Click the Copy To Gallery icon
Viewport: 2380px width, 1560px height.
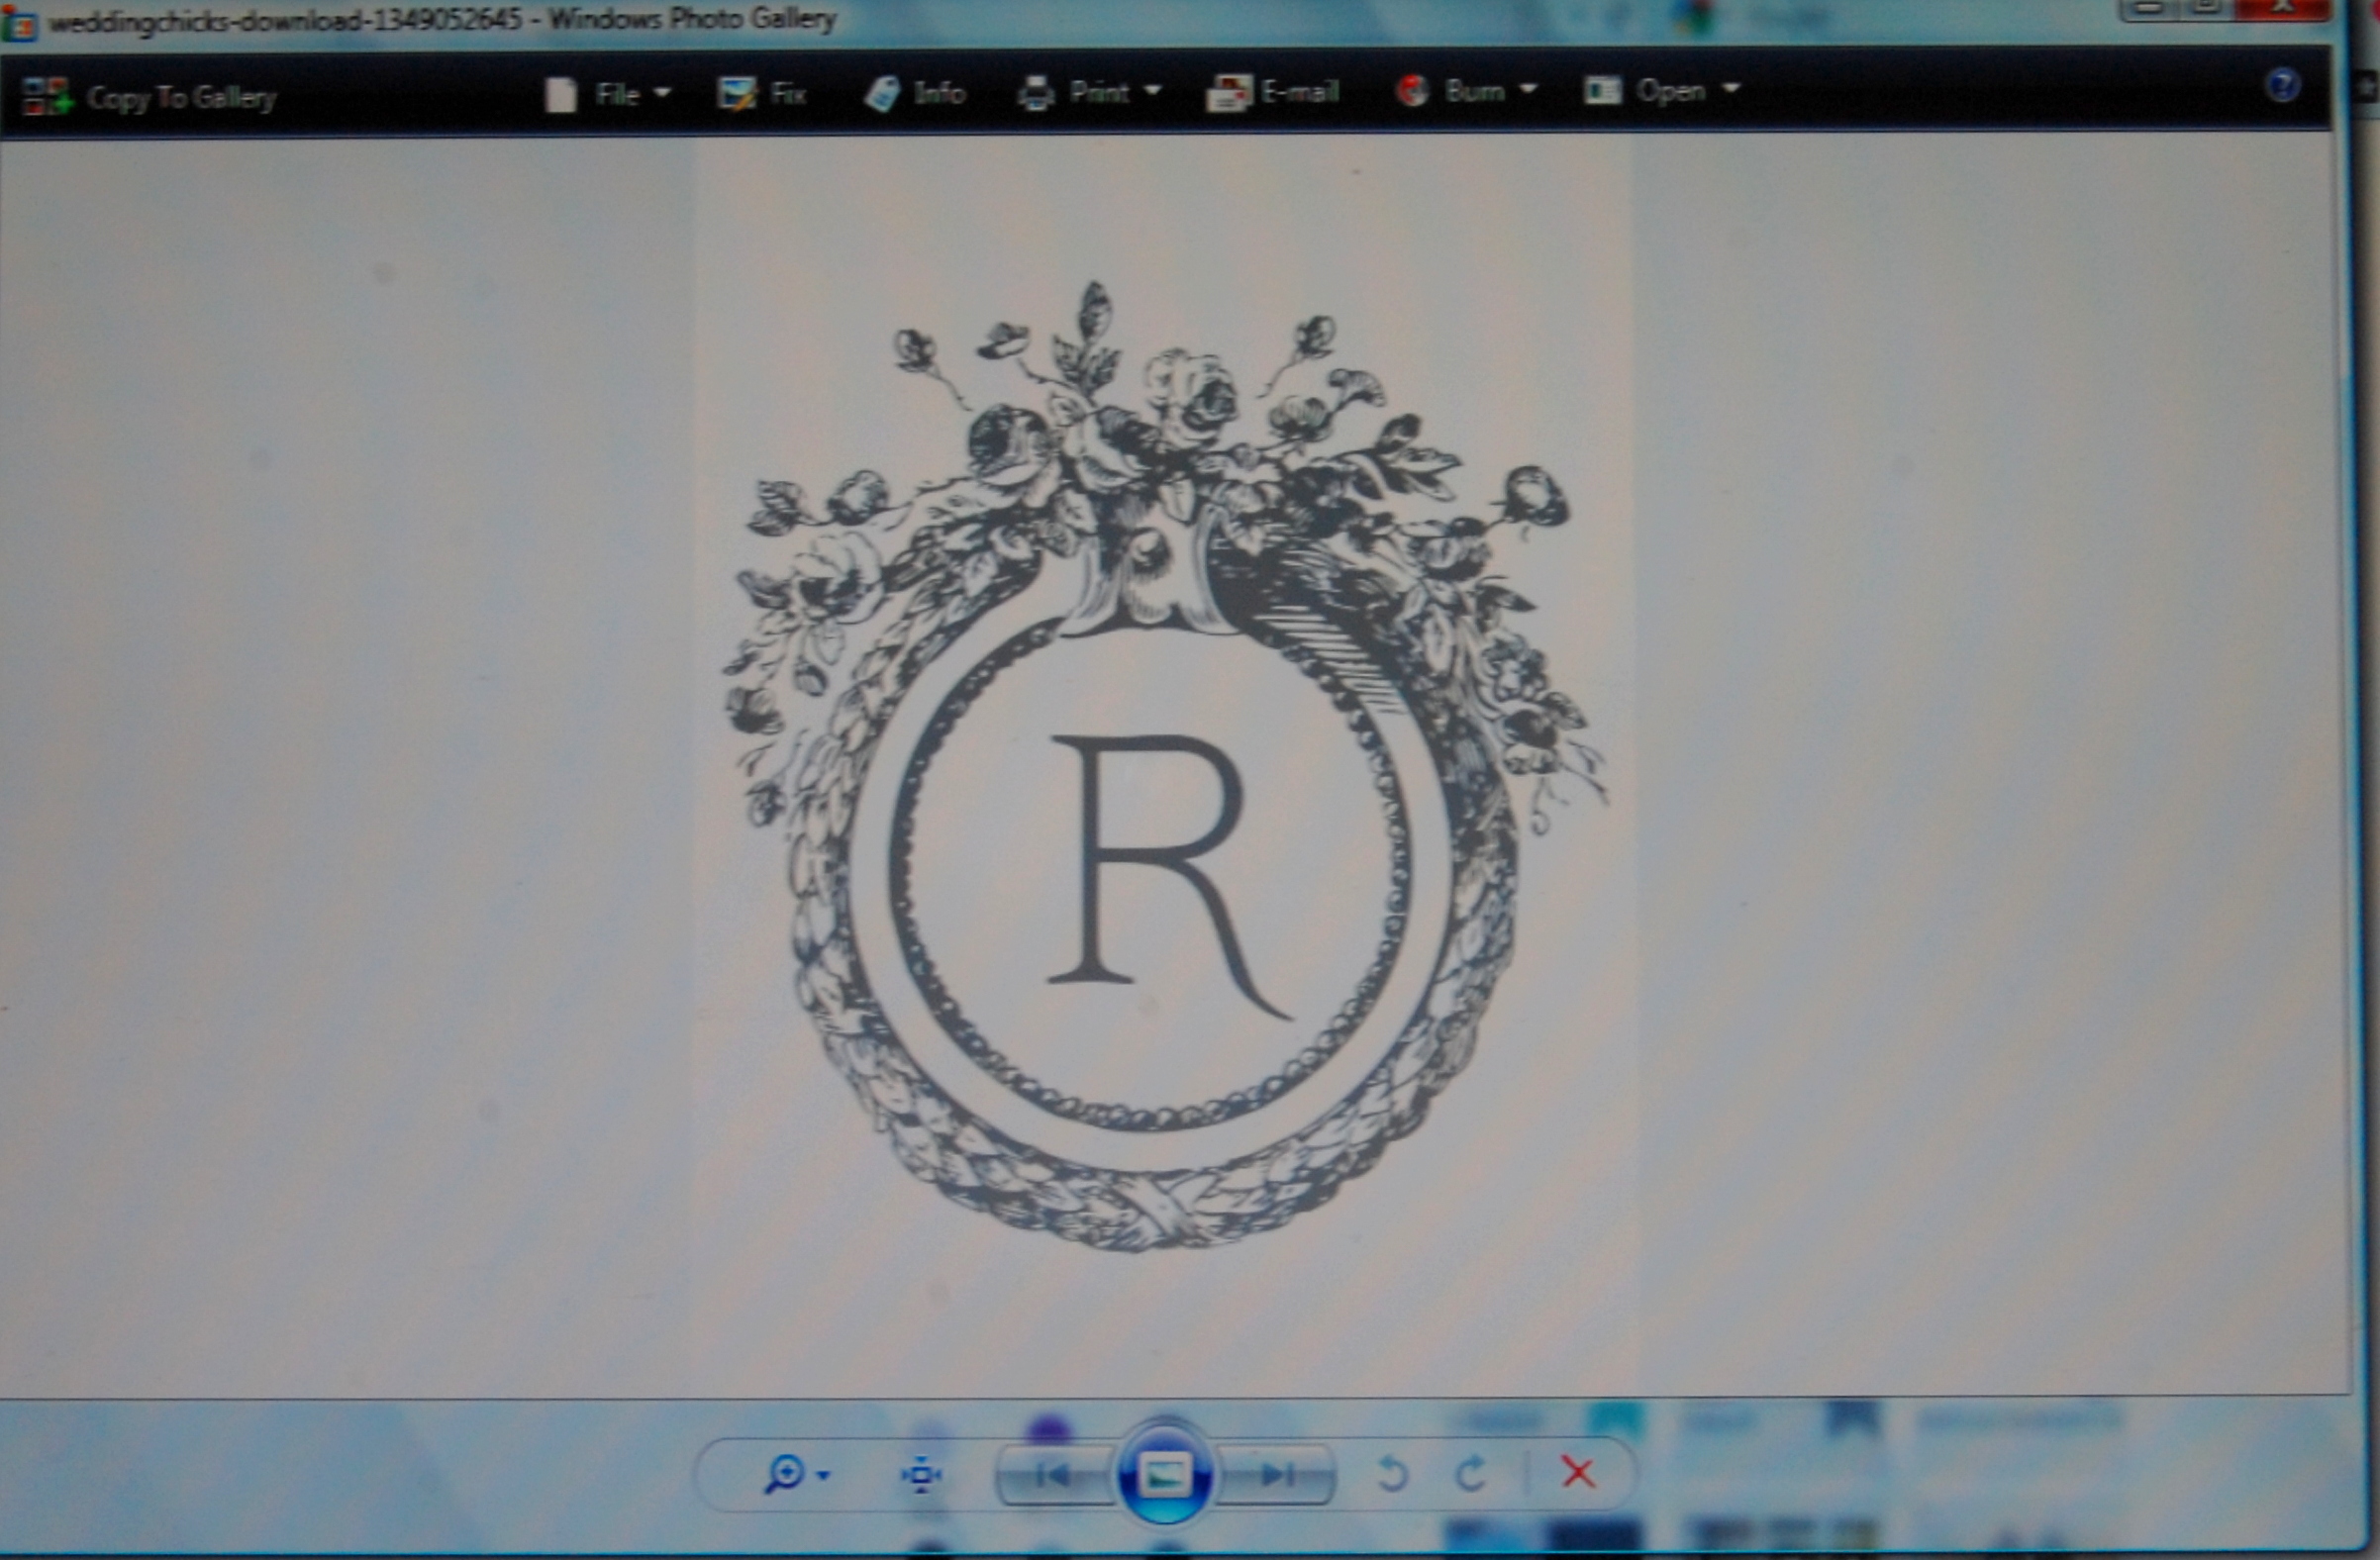(46, 97)
